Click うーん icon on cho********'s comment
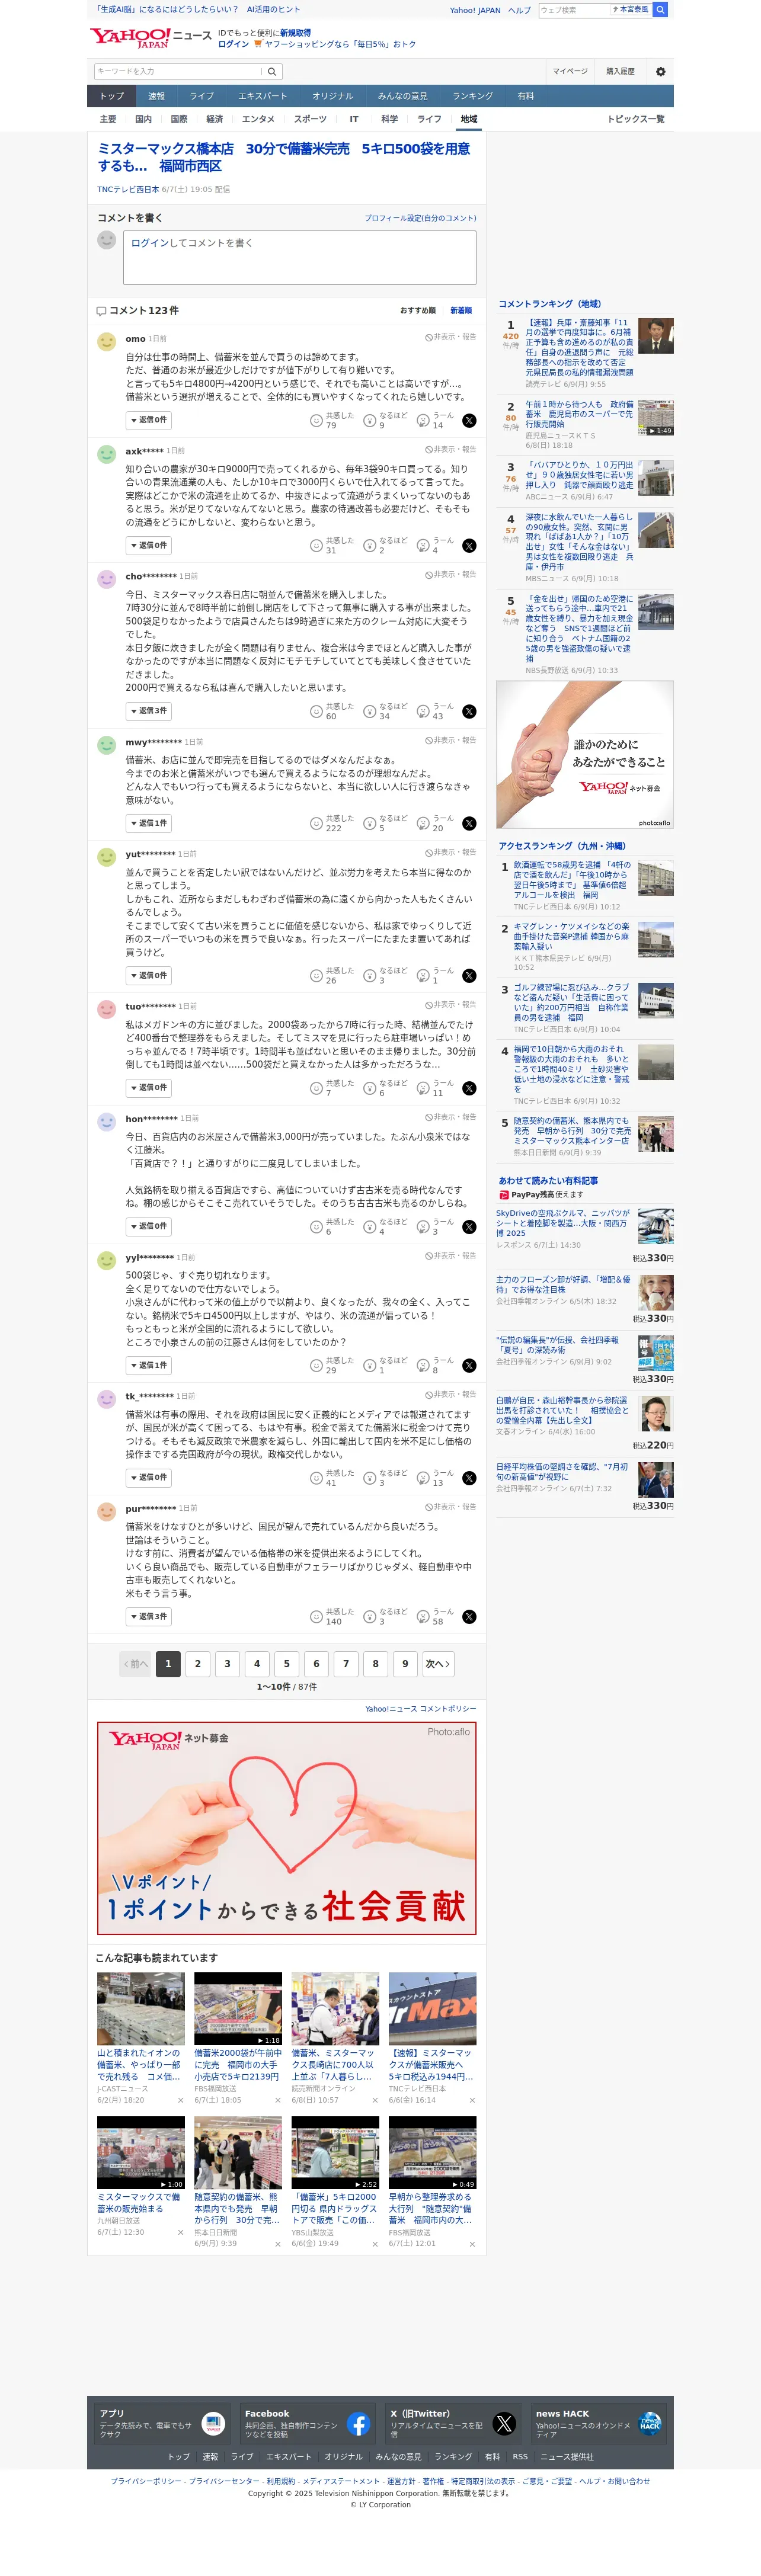Viewport: 761px width, 2576px height. pos(423,711)
